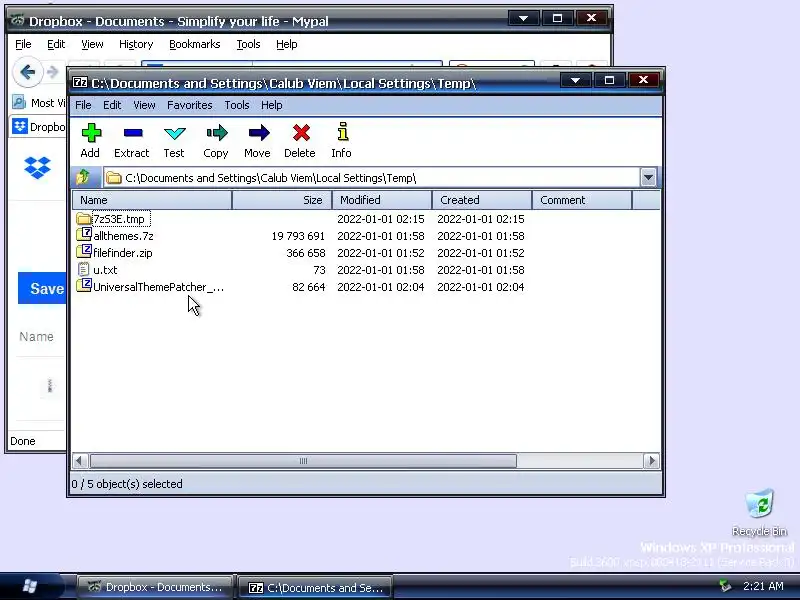This screenshot has height=600, width=800.
Task: Open the Mypal browser Tools menu
Action: pos(248,44)
